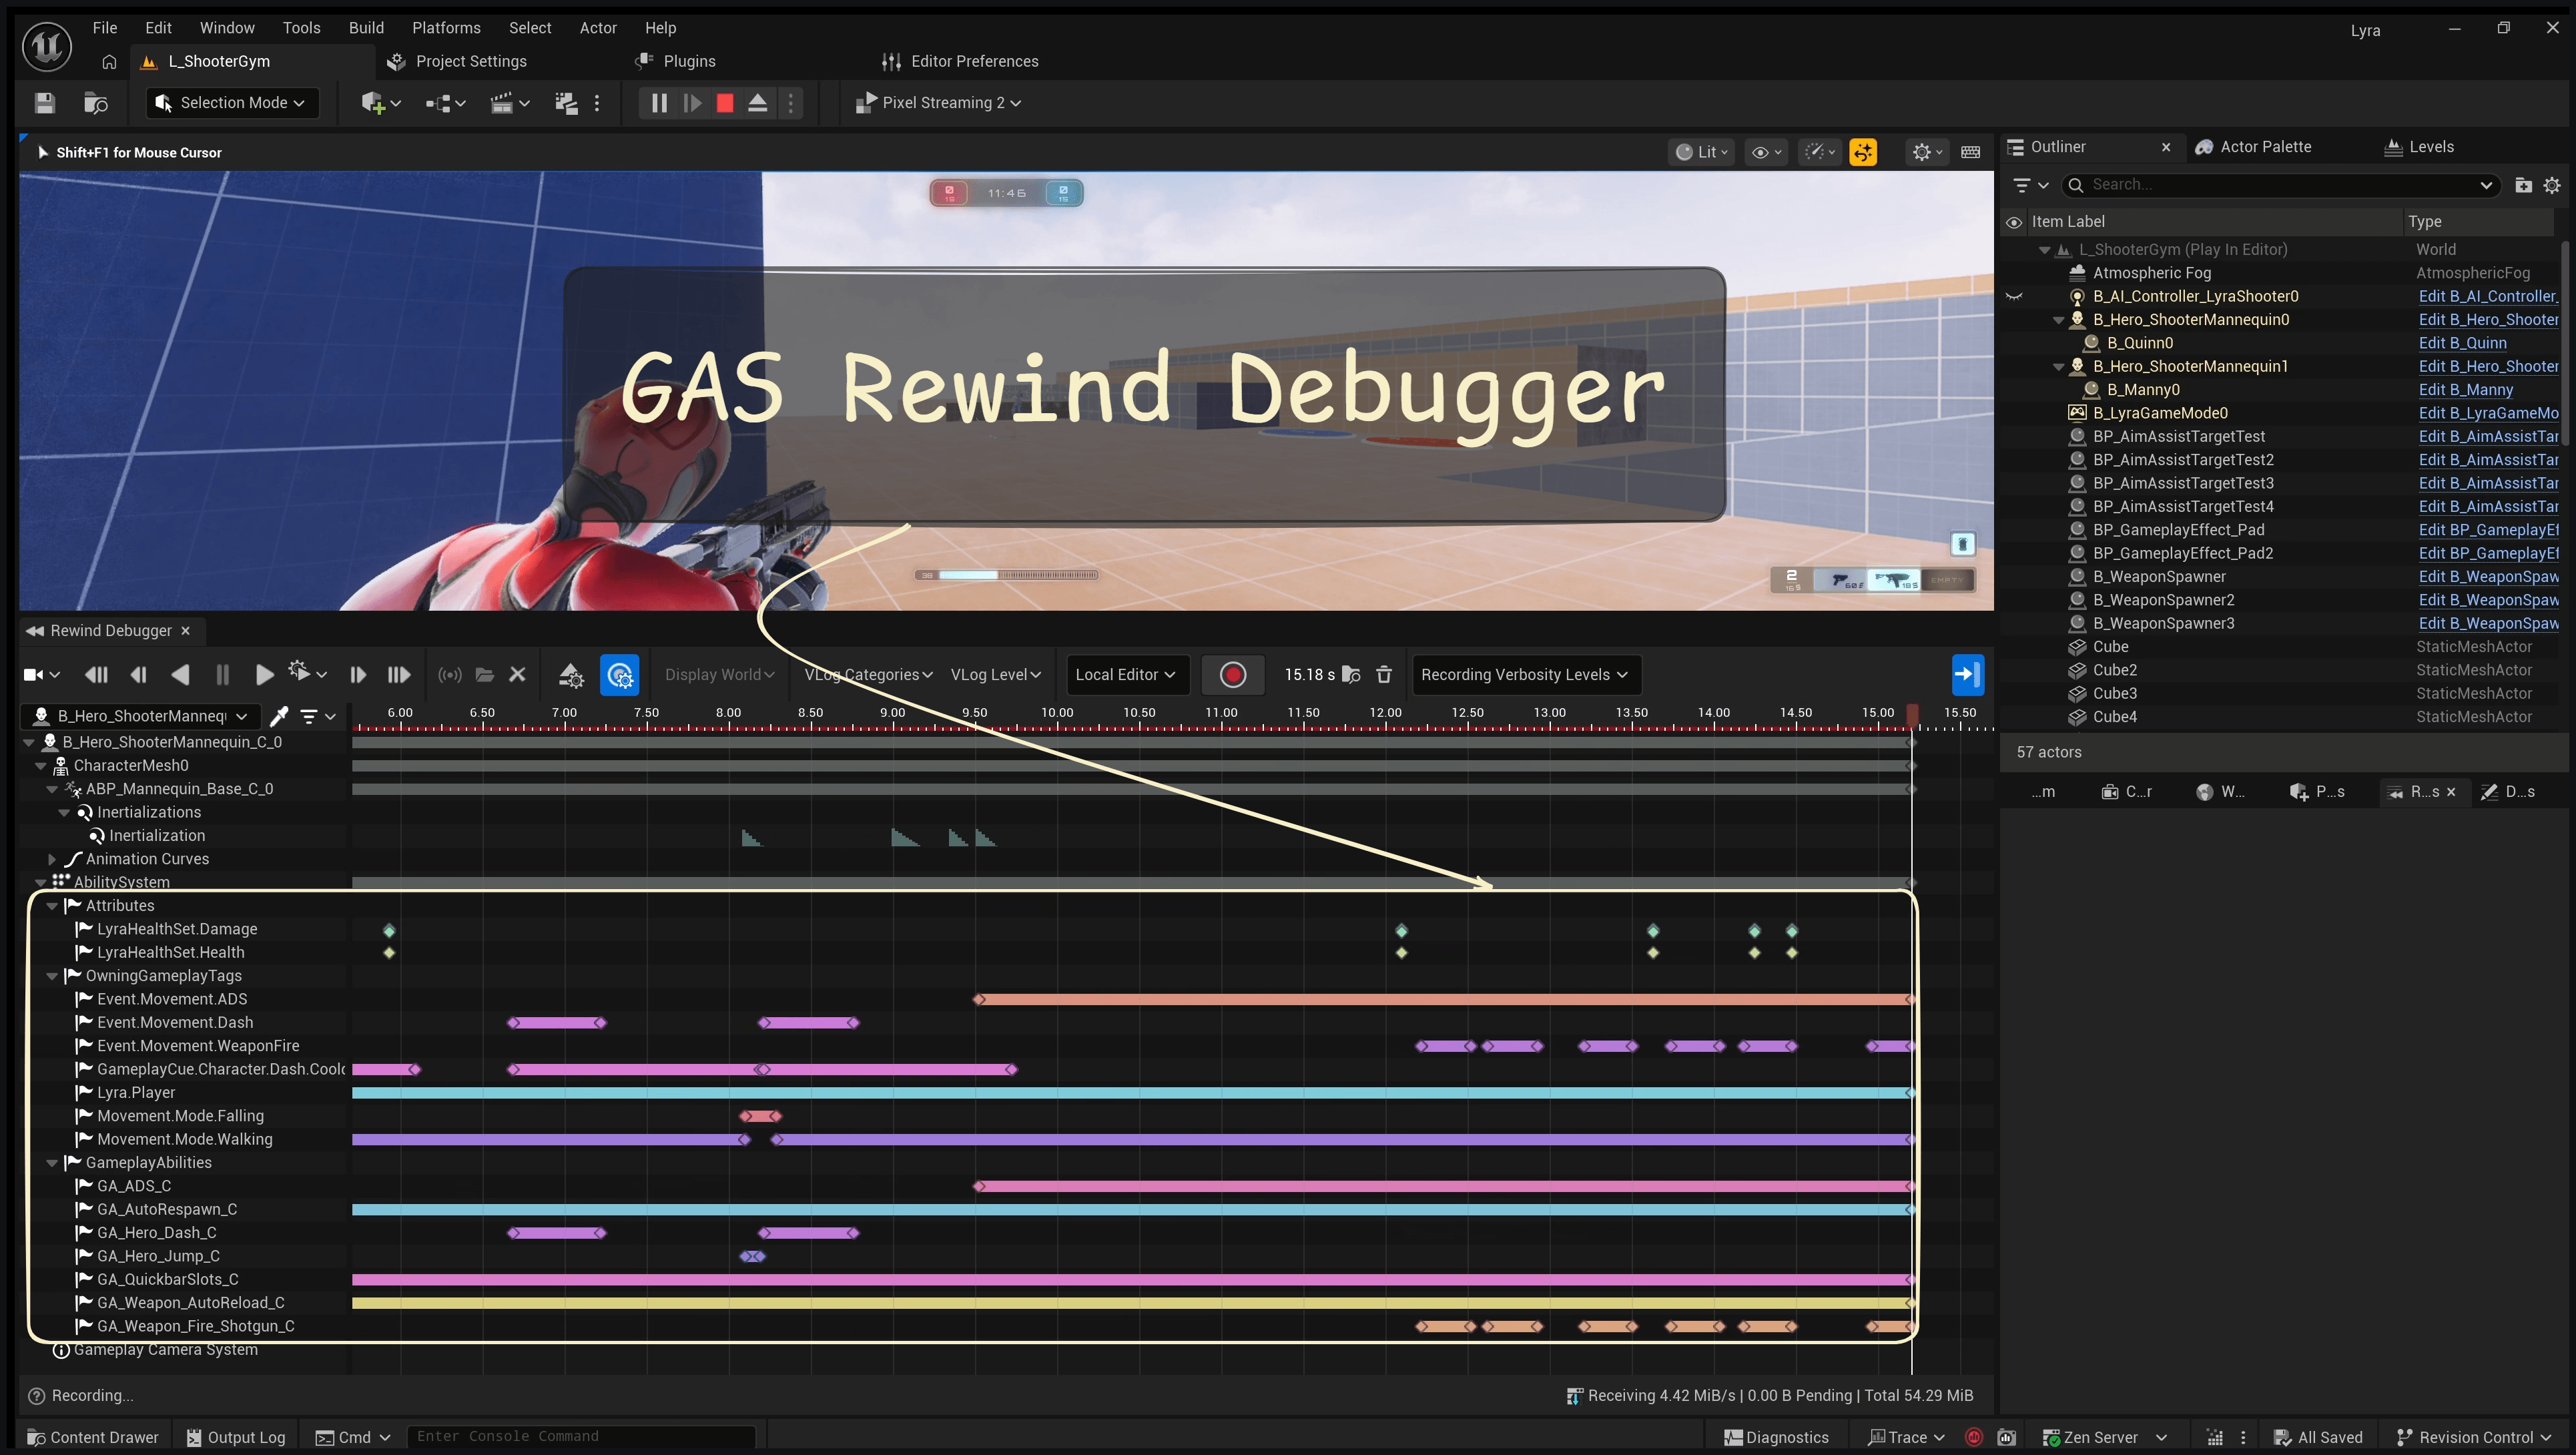
Task: Click the Outliner search field
Action: click(2280, 185)
